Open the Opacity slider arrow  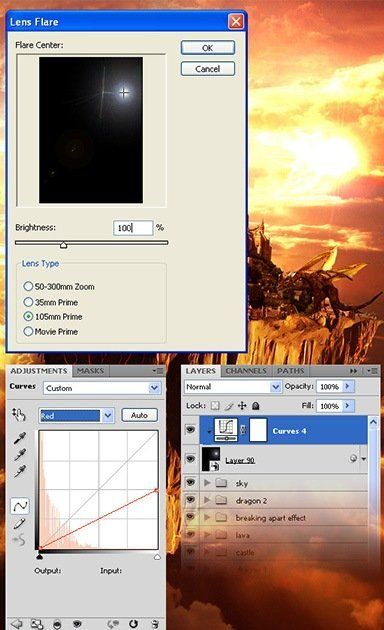click(x=347, y=387)
